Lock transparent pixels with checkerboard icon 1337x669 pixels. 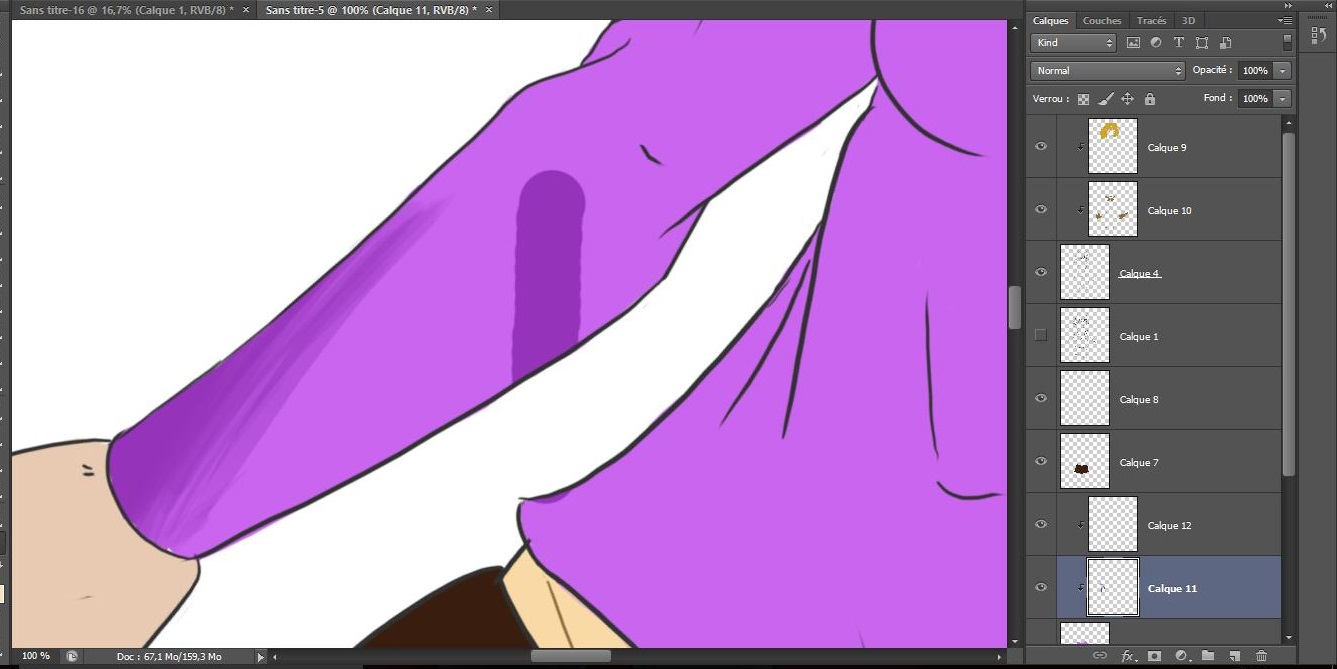(x=1083, y=99)
